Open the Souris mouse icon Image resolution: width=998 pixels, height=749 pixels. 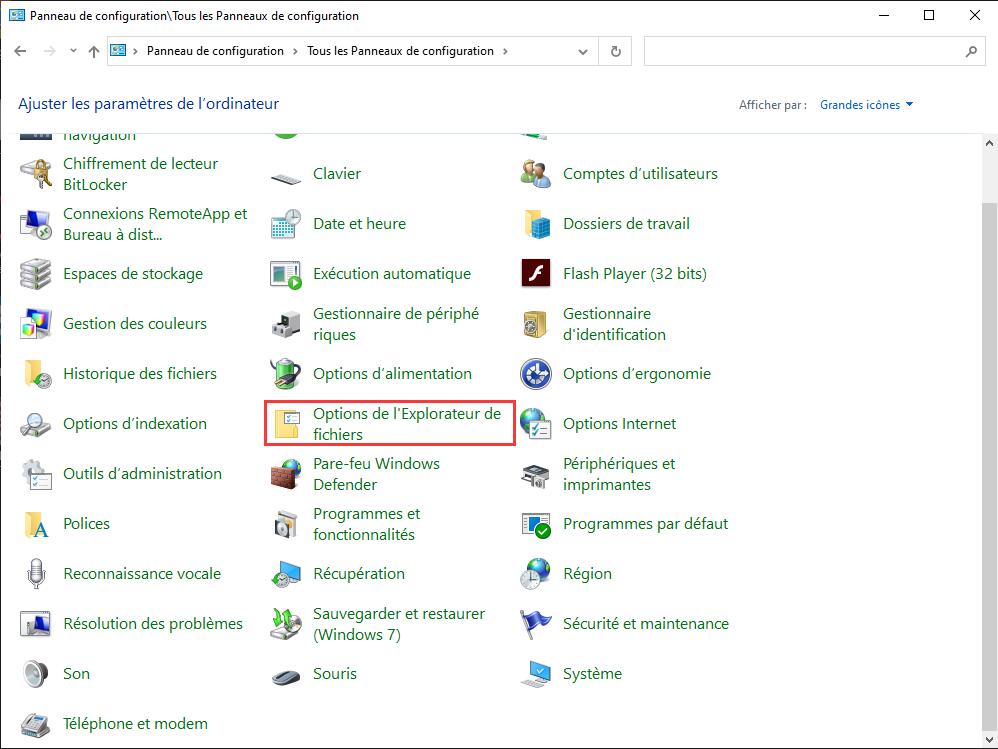point(286,676)
